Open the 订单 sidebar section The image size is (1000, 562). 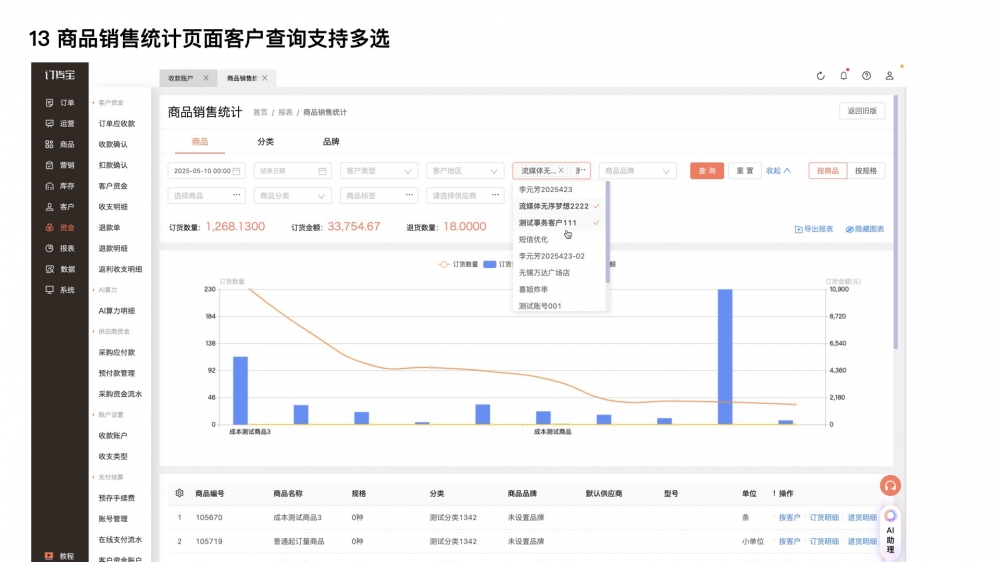(x=60, y=103)
